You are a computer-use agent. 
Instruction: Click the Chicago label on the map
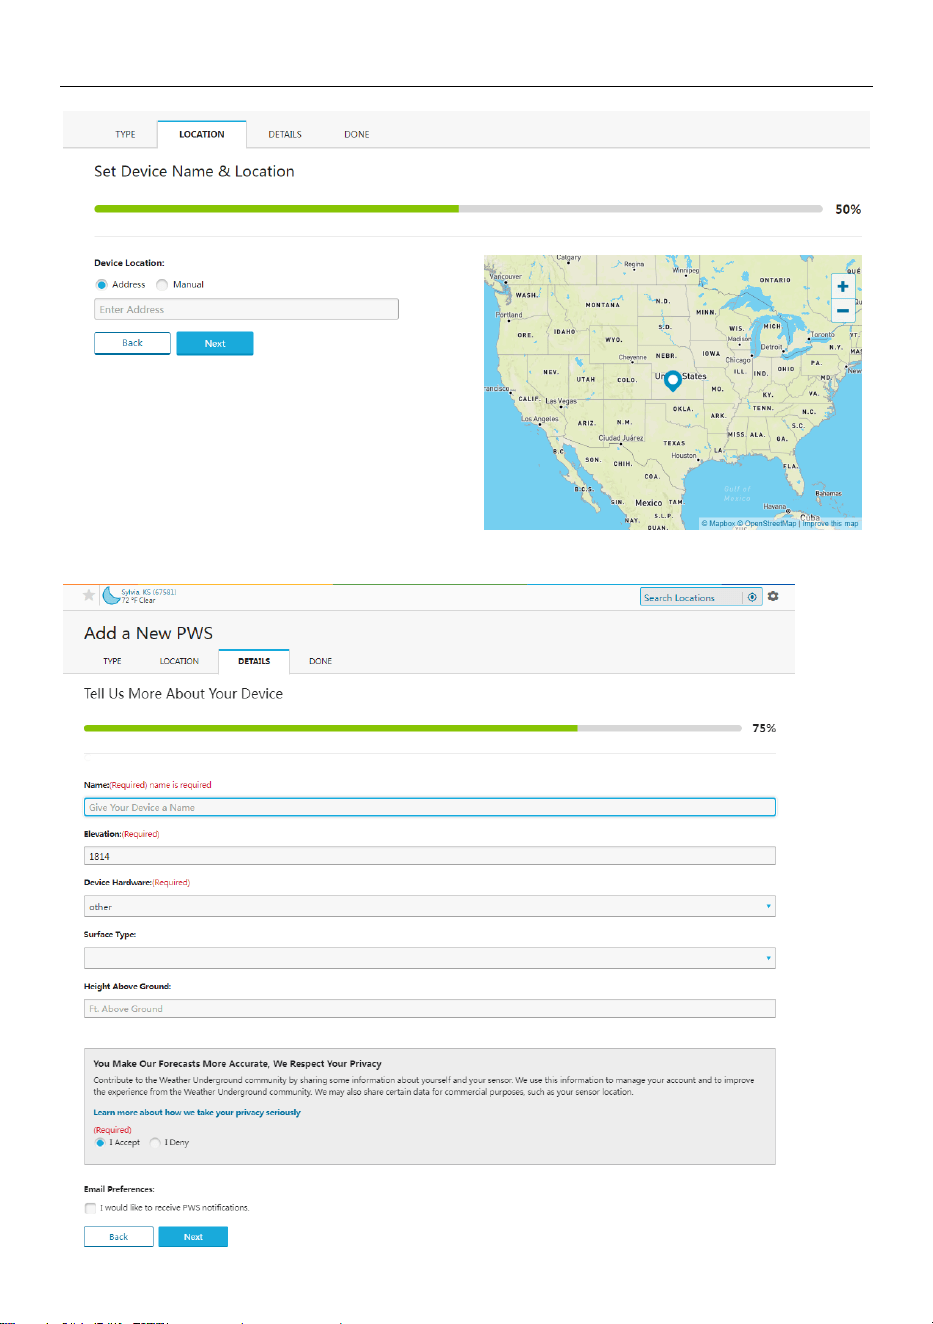pyautogui.click(x=738, y=360)
